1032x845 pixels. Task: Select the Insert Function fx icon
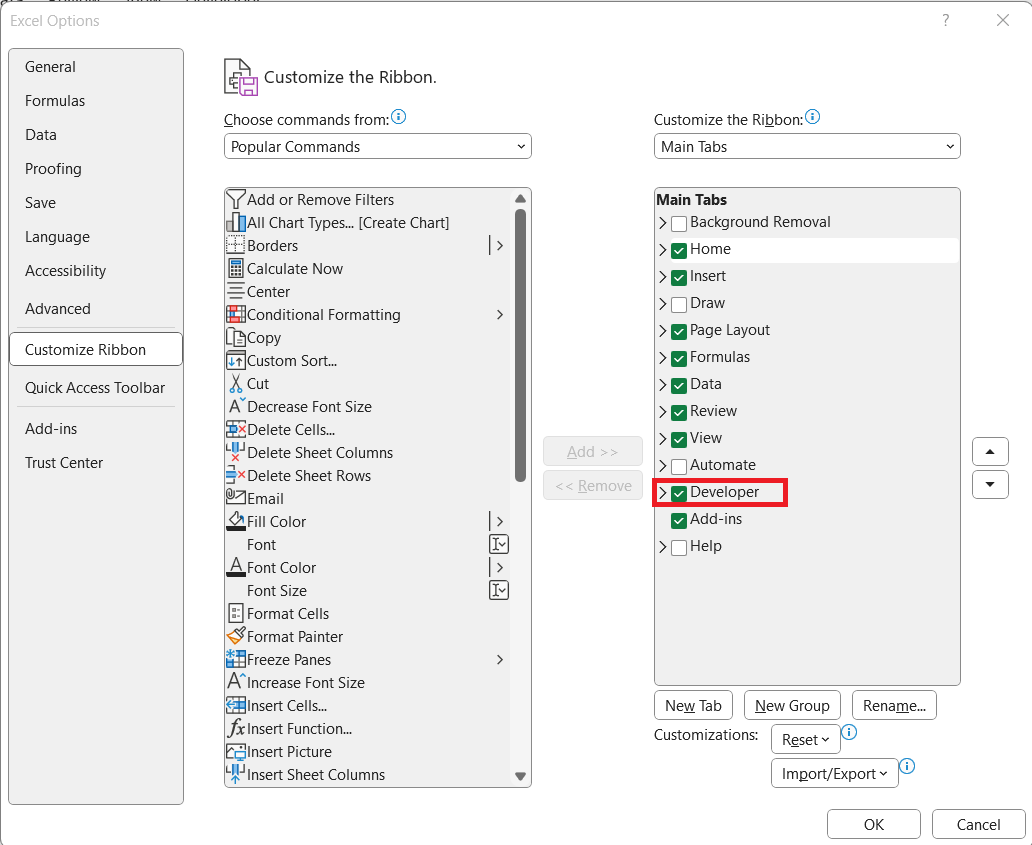tap(236, 729)
